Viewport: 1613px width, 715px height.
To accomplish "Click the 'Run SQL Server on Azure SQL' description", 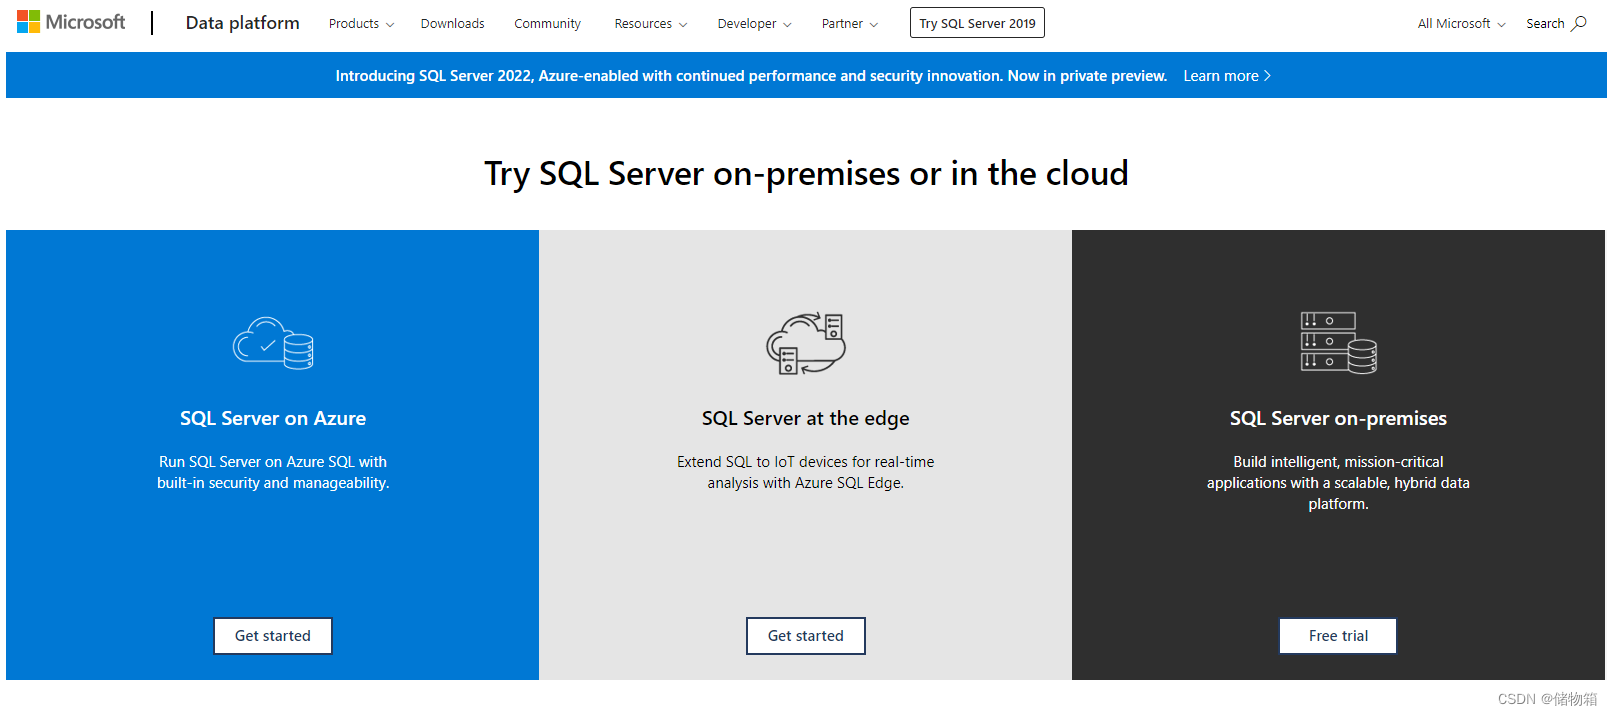I will click(273, 472).
